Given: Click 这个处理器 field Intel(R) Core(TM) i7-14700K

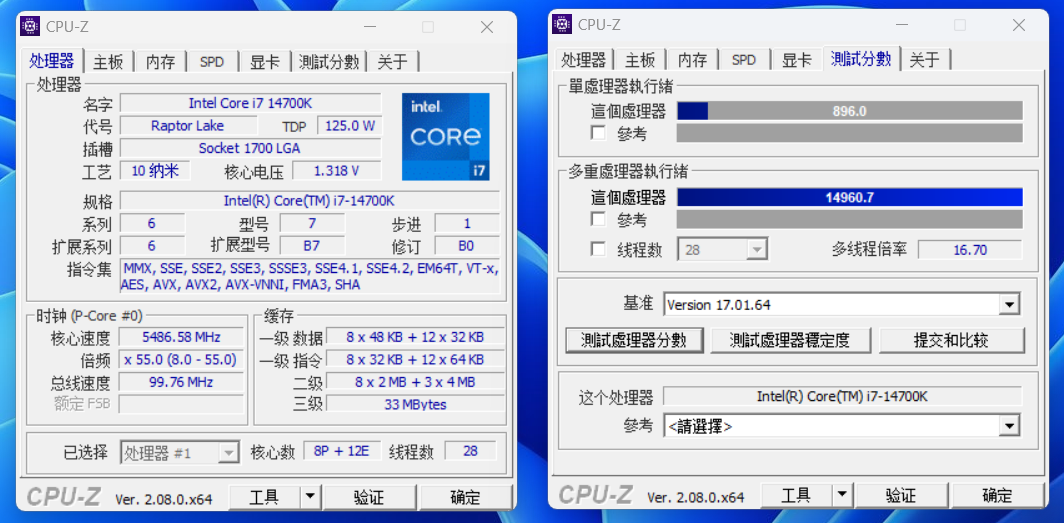Looking at the screenshot, I should tap(842, 396).
